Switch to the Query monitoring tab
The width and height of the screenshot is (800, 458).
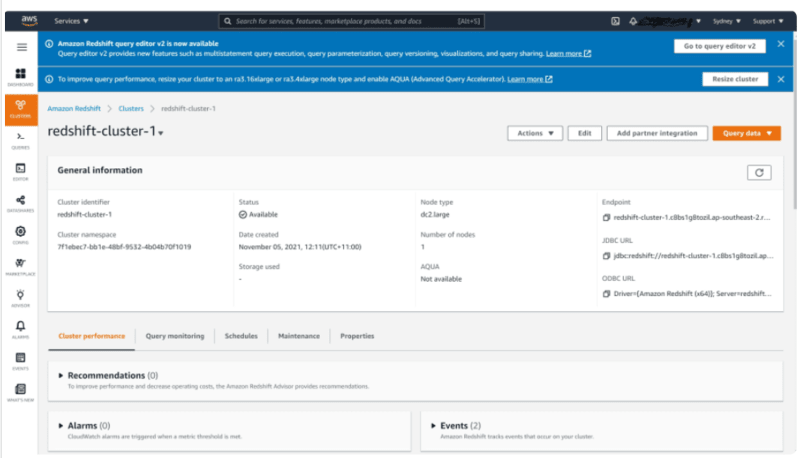click(x=174, y=336)
